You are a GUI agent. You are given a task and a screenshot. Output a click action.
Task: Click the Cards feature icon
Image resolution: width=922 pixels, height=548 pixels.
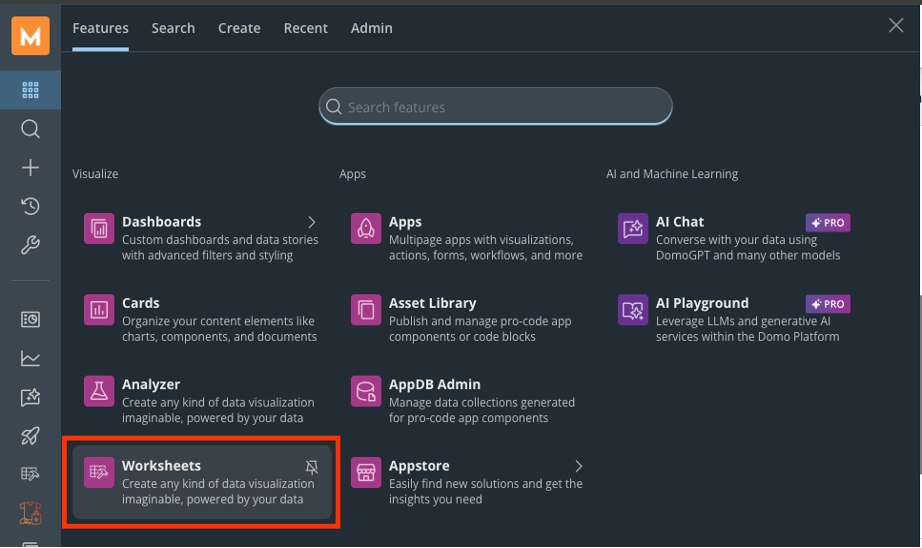(x=99, y=309)
